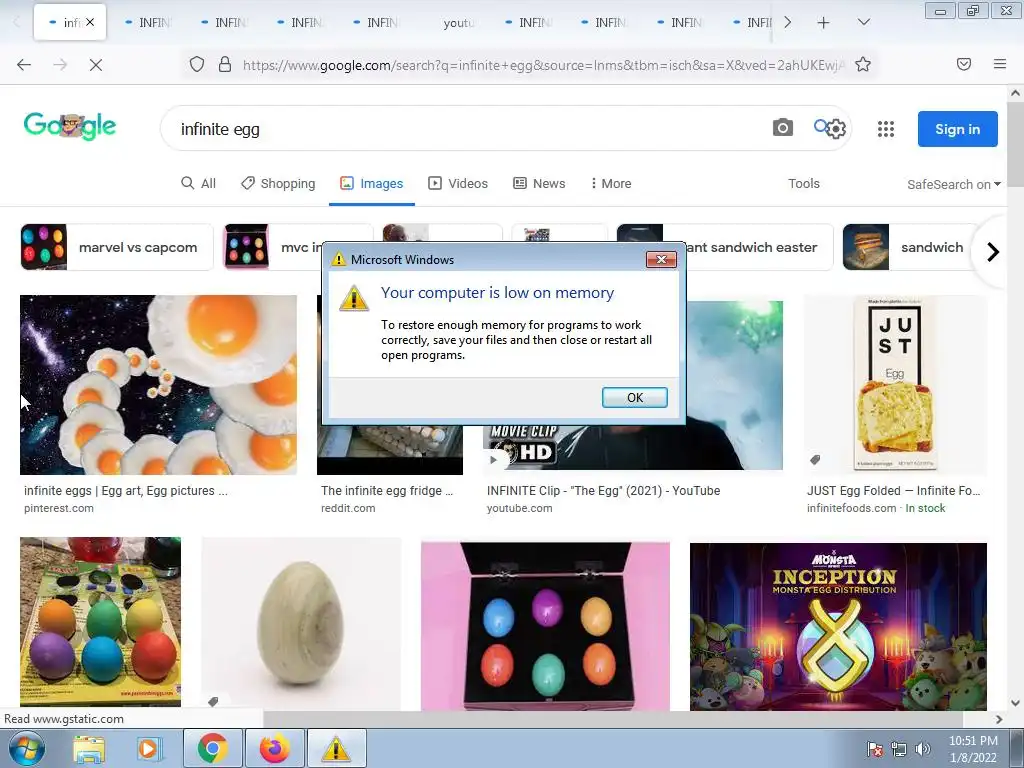Stop page loading with the X button
1024x768 pixels.
click(95, 65)
